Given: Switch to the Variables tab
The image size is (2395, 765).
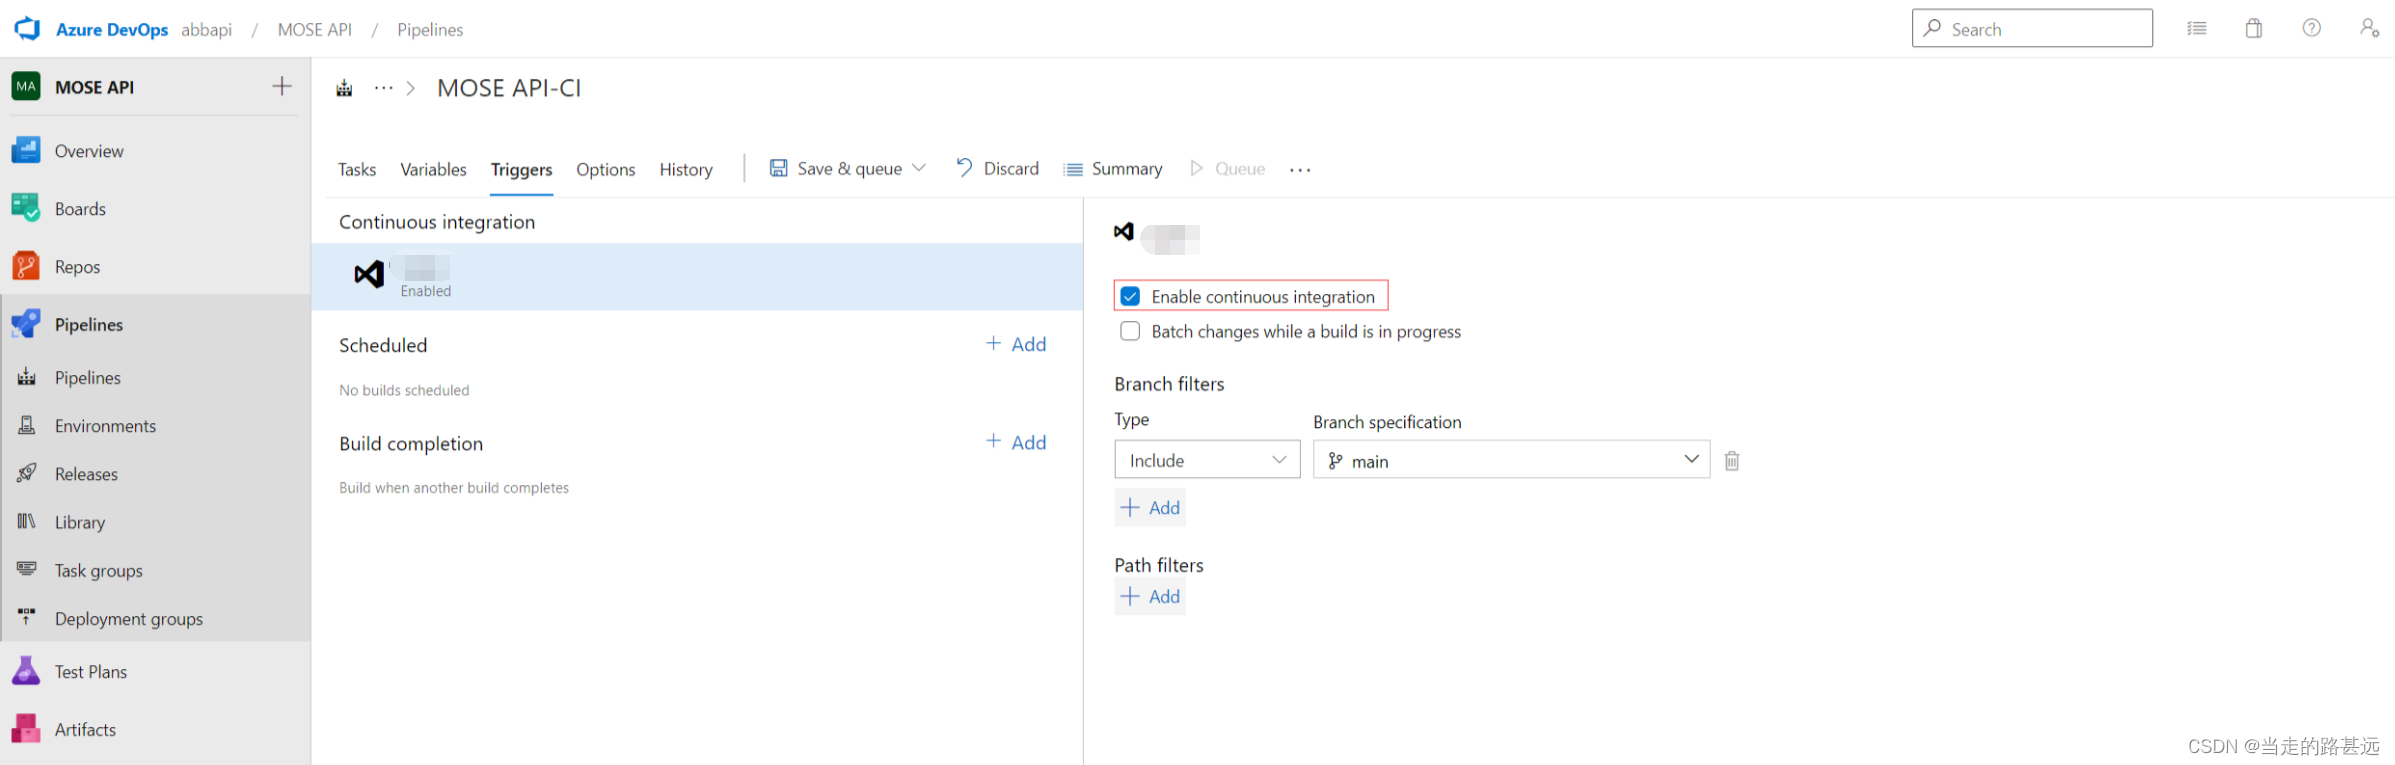Looking at the screenshot, I should [x=433, y=169].
